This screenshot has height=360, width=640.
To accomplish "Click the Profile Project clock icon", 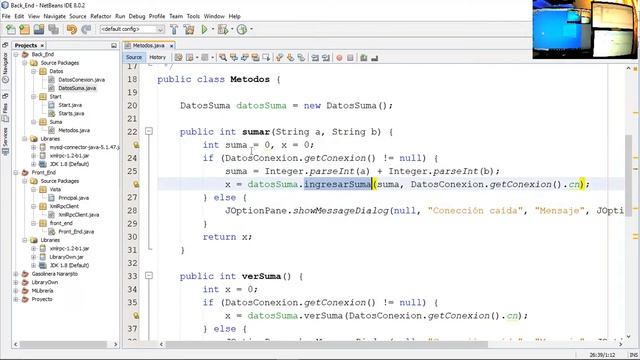I will [242, 29].
